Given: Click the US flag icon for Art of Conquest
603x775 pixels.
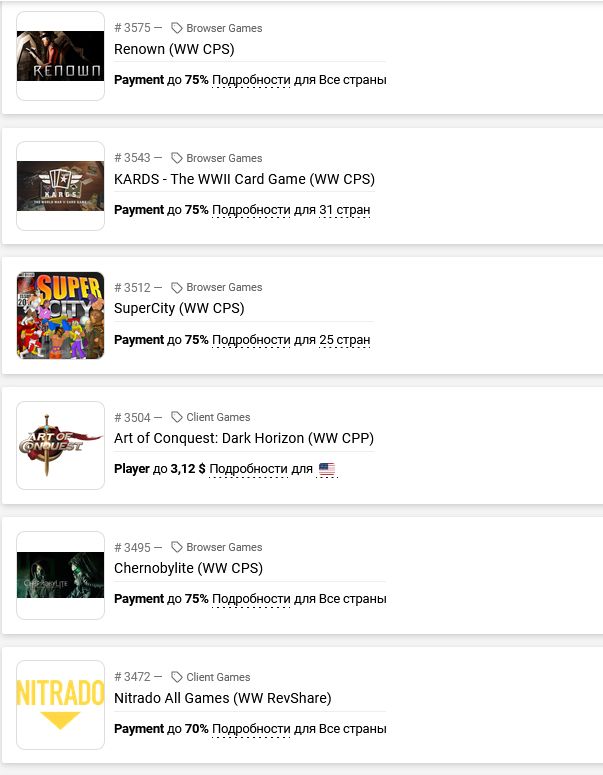Looking at the screenshot, I should pos(327,469).
